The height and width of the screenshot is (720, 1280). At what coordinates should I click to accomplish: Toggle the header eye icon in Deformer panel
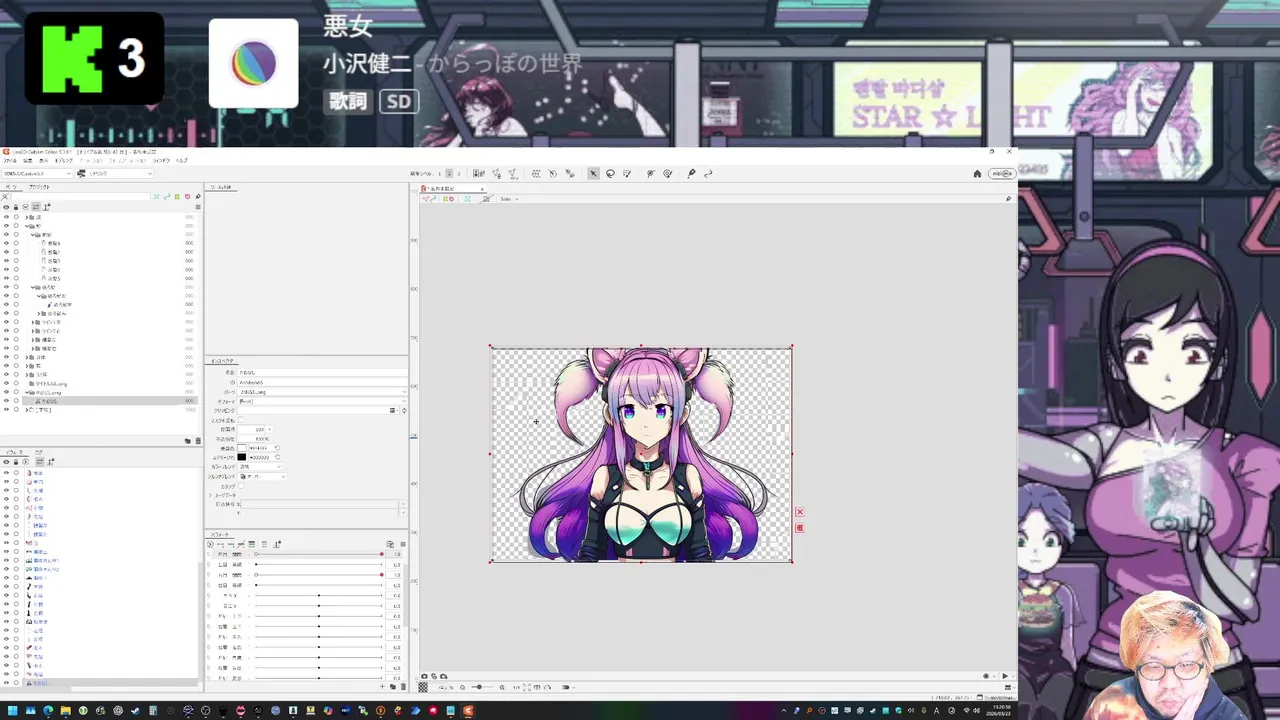[x=6, y=462]
